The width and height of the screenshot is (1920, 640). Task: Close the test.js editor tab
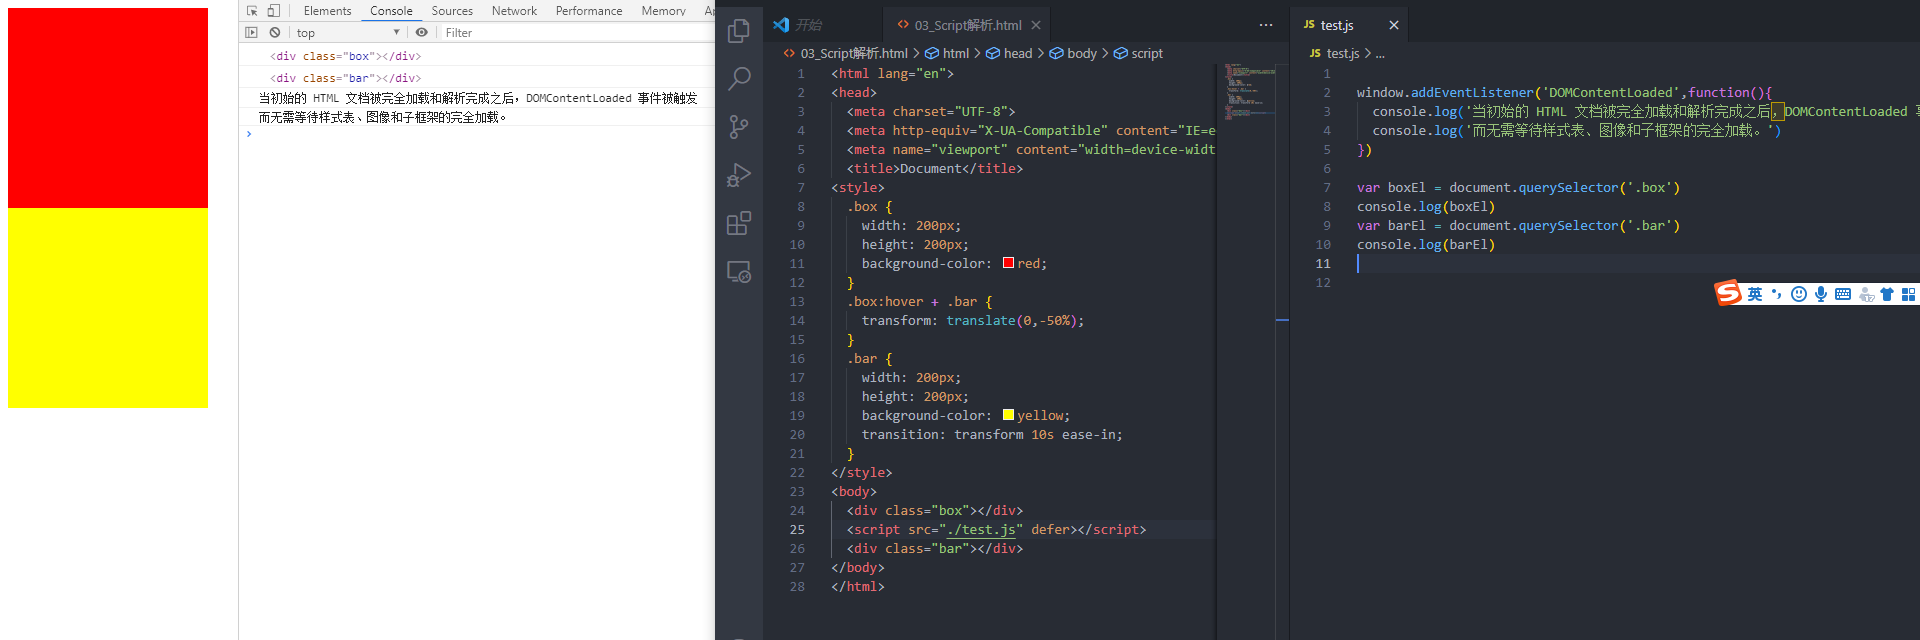point(1394,25)
